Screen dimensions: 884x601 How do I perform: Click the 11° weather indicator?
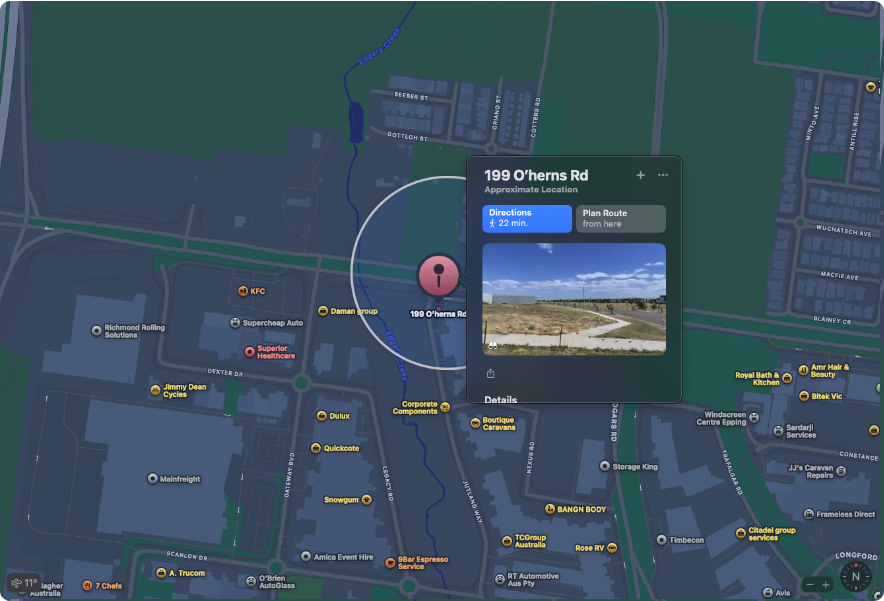[24, 582]
